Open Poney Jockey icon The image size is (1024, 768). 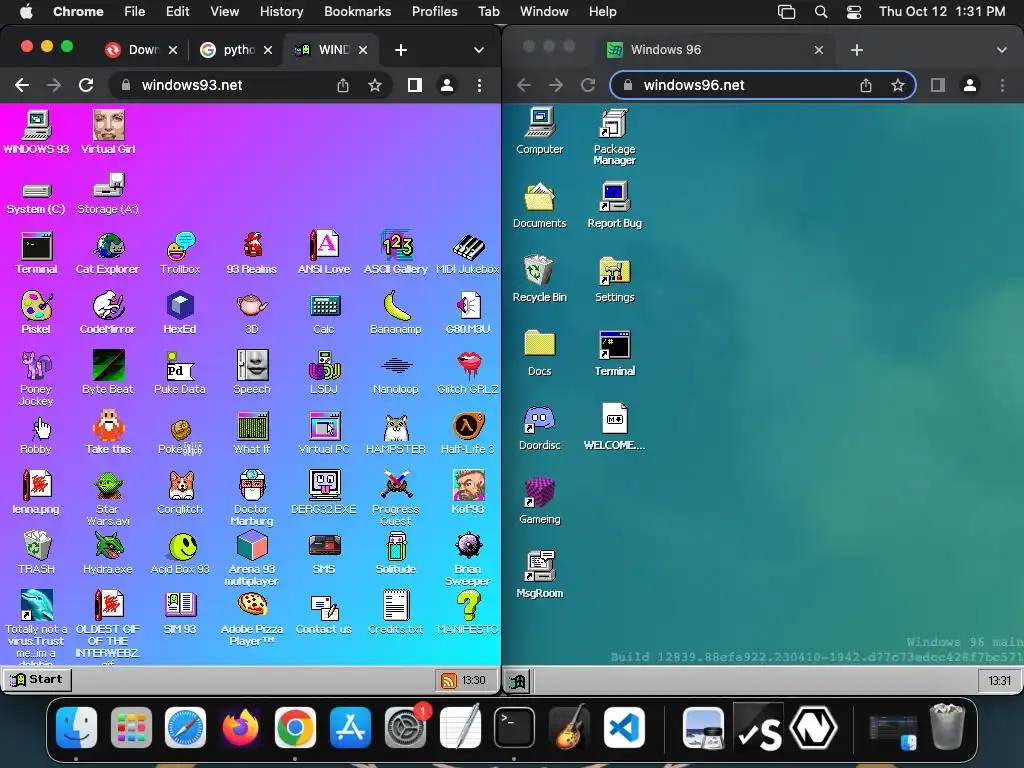point(37,378)
